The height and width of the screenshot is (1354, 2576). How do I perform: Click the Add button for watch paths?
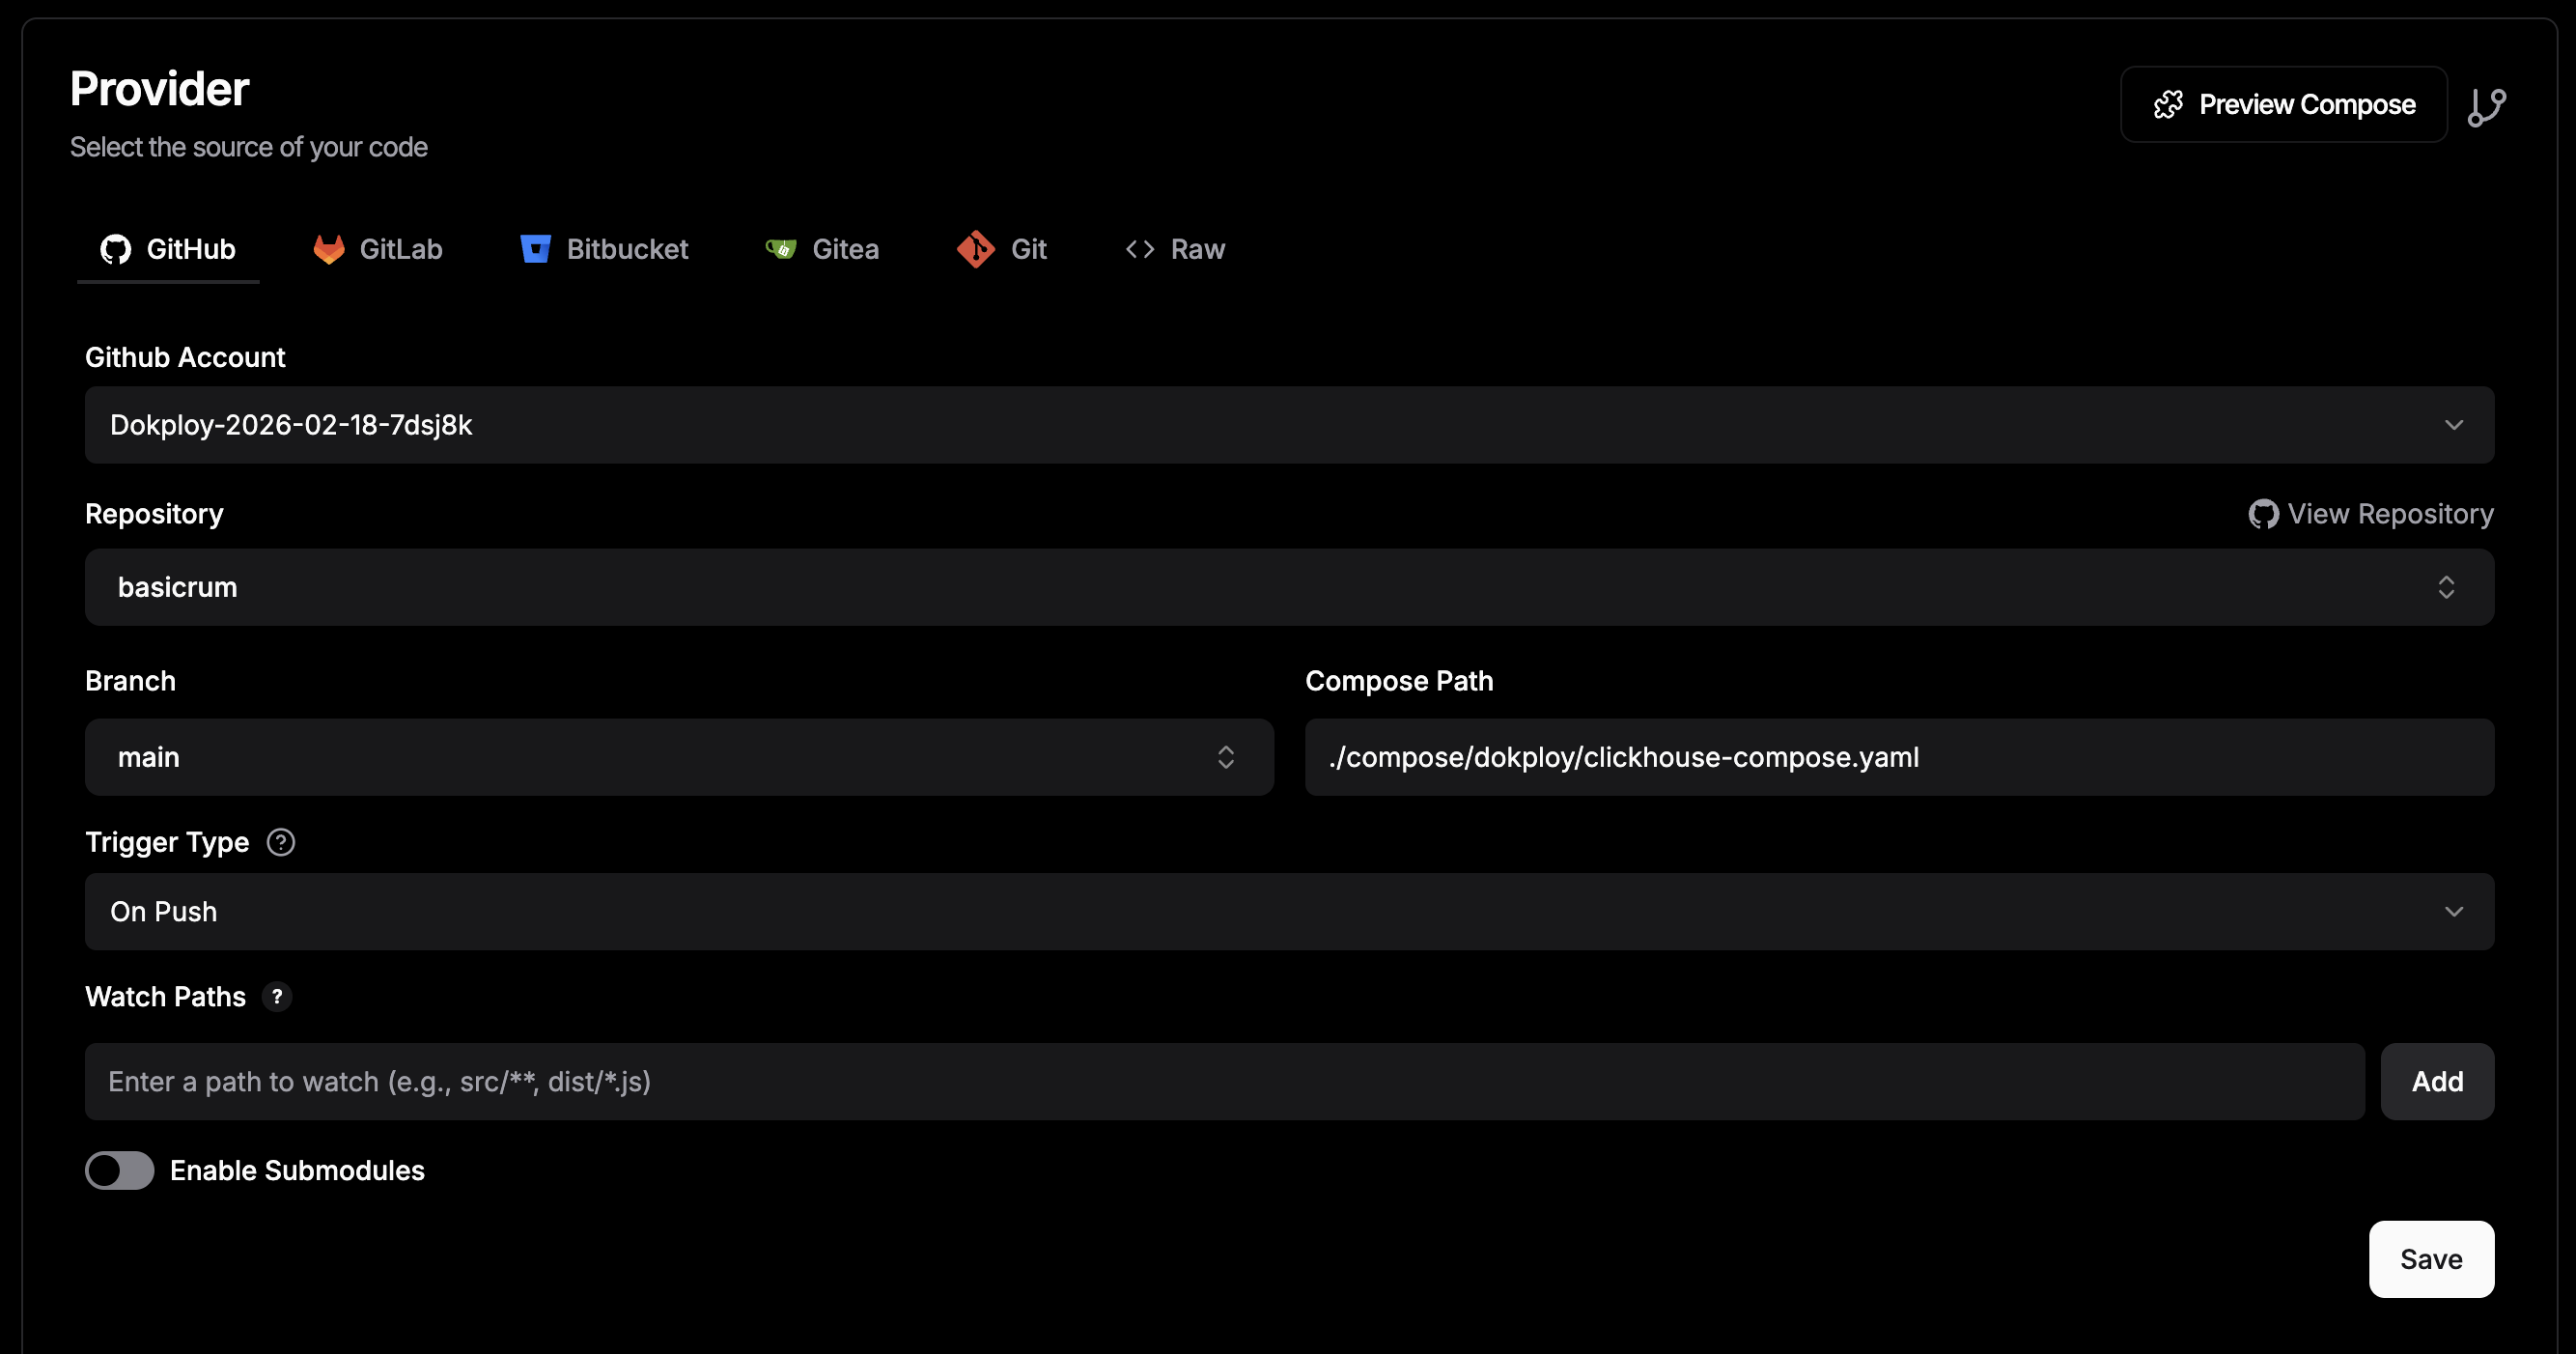(2437, 1082)
